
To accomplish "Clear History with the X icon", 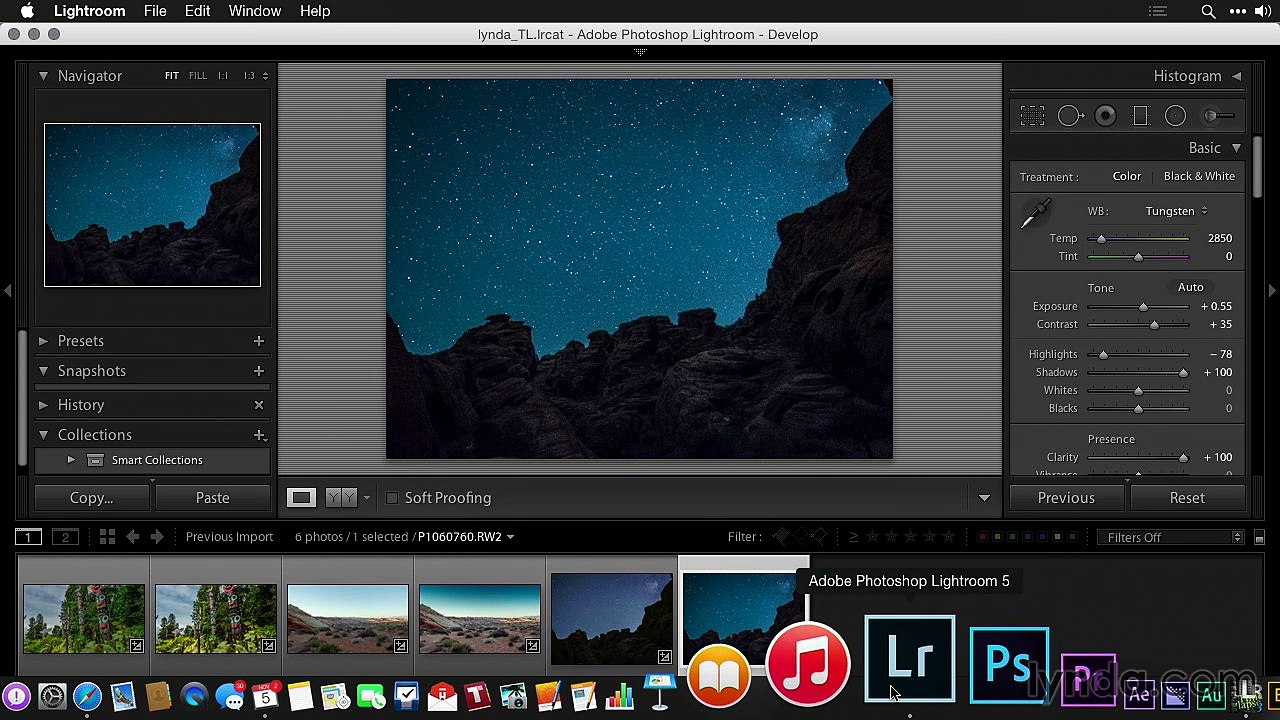I will tap(259, 405).
